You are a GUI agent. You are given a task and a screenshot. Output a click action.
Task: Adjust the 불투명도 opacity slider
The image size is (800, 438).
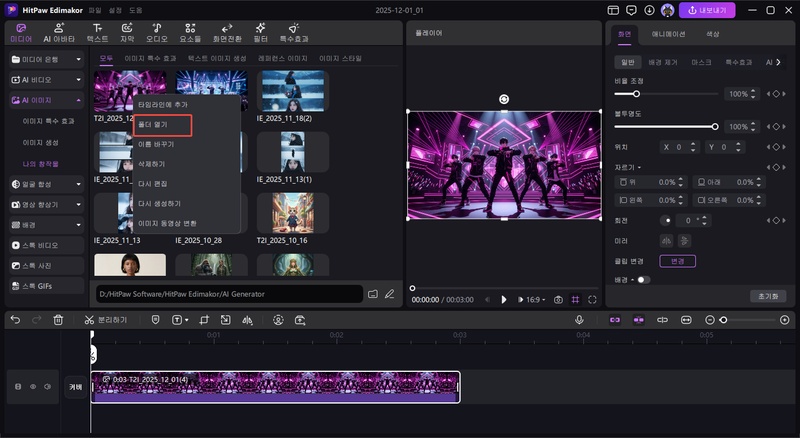pos(714,127)
